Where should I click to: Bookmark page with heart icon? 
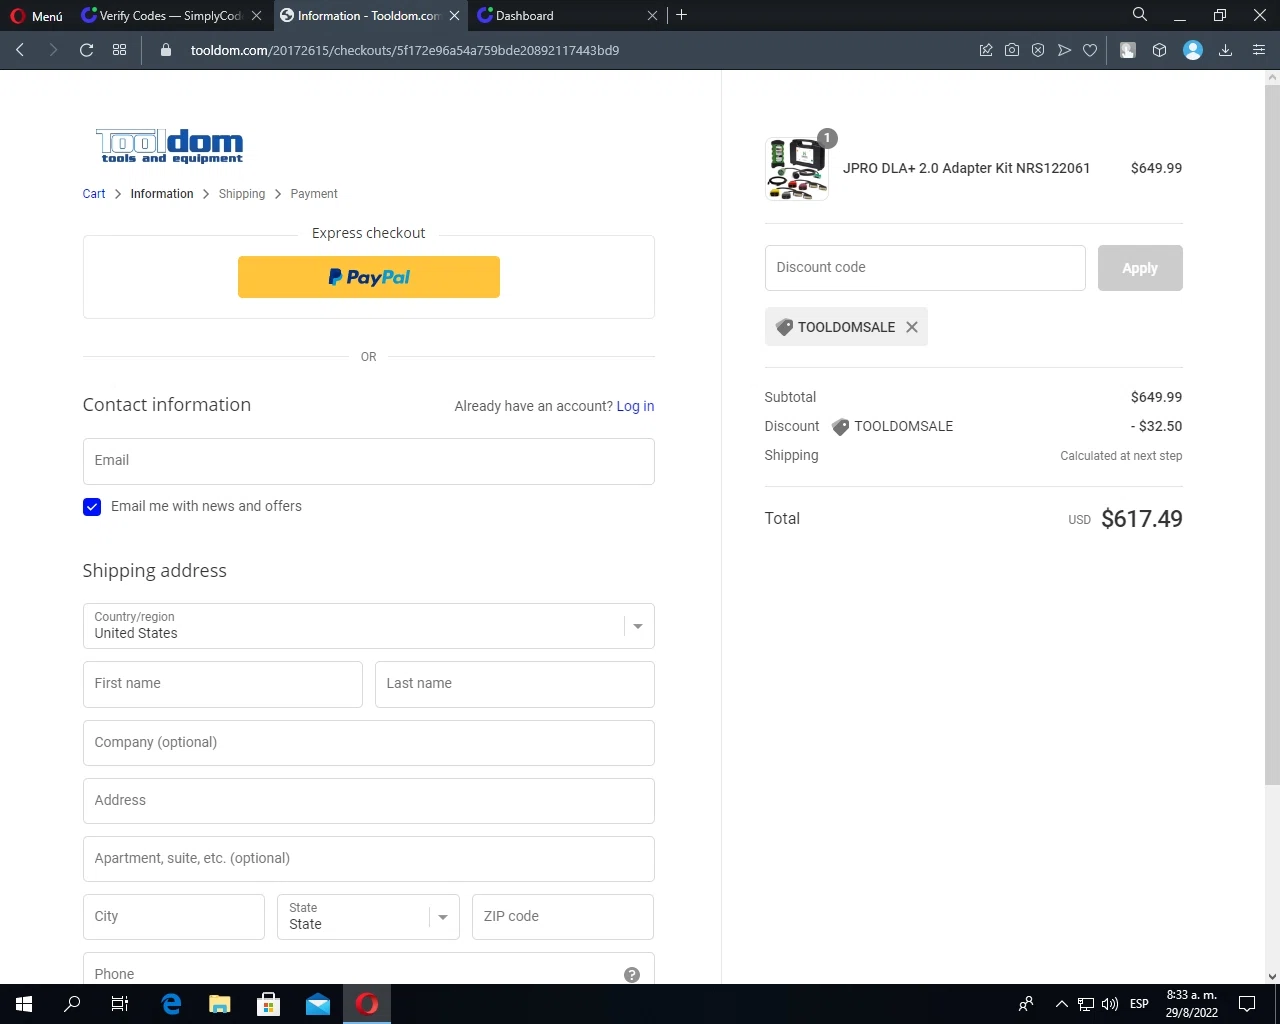click(1090, 50)
